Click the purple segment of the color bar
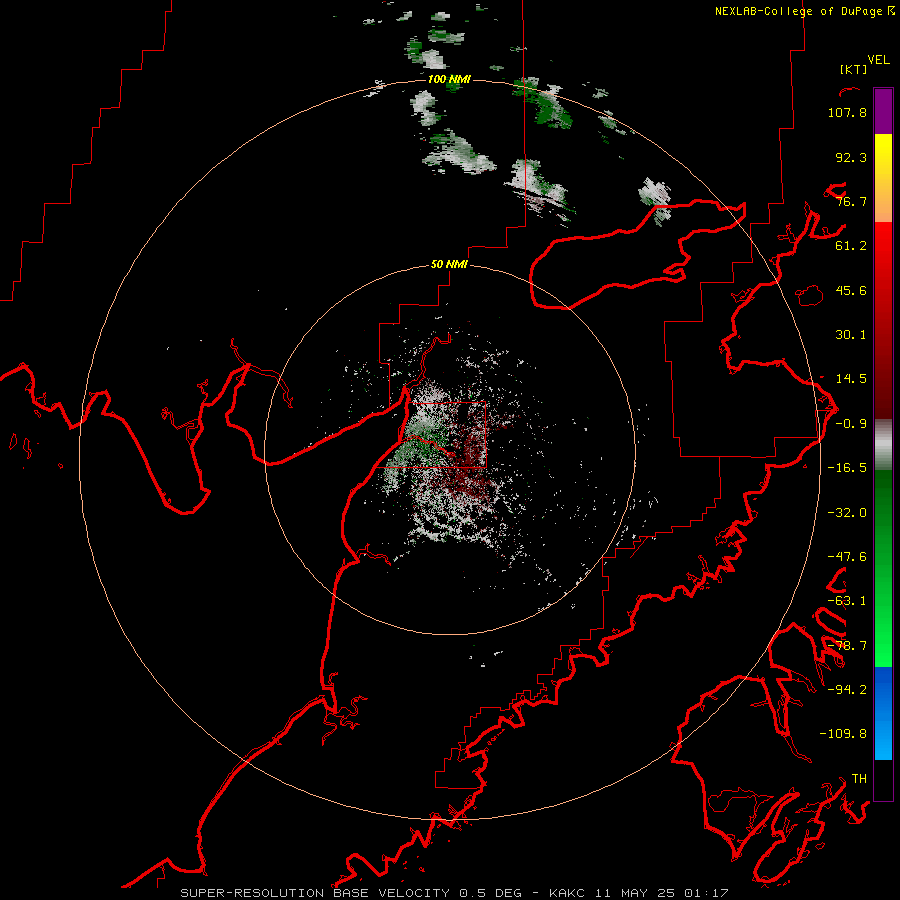The height and width of the screenshot is (900, 900). [x=883, y=112]
